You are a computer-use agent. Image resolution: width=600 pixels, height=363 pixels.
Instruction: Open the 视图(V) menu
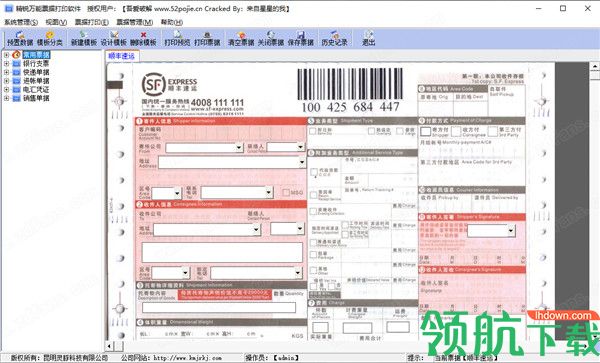tap(56, 22)
